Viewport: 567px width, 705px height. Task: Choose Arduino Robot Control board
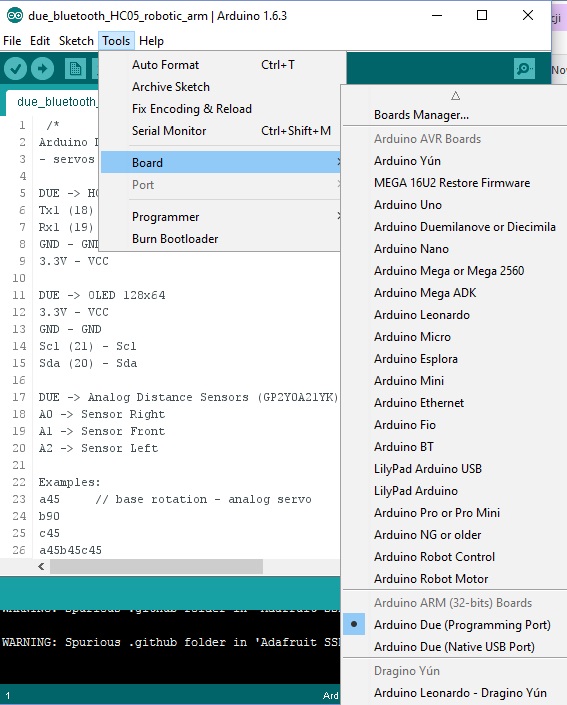click(455, 557)
